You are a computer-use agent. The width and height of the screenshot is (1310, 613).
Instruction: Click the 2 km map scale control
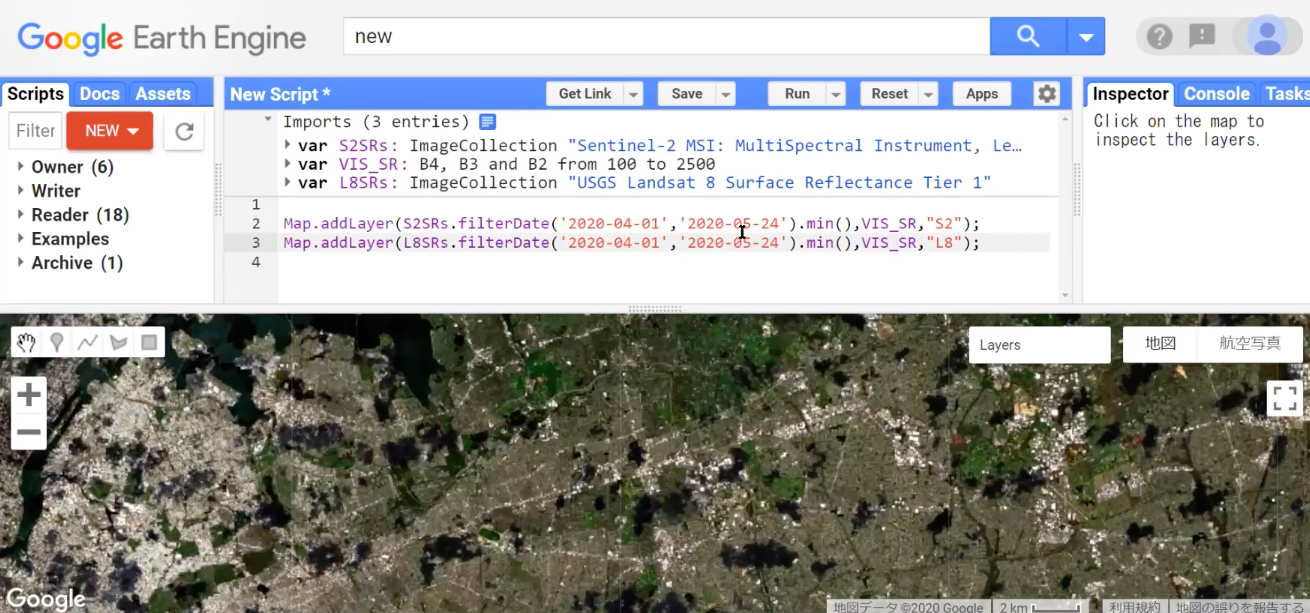click(x=1040, y=606)
